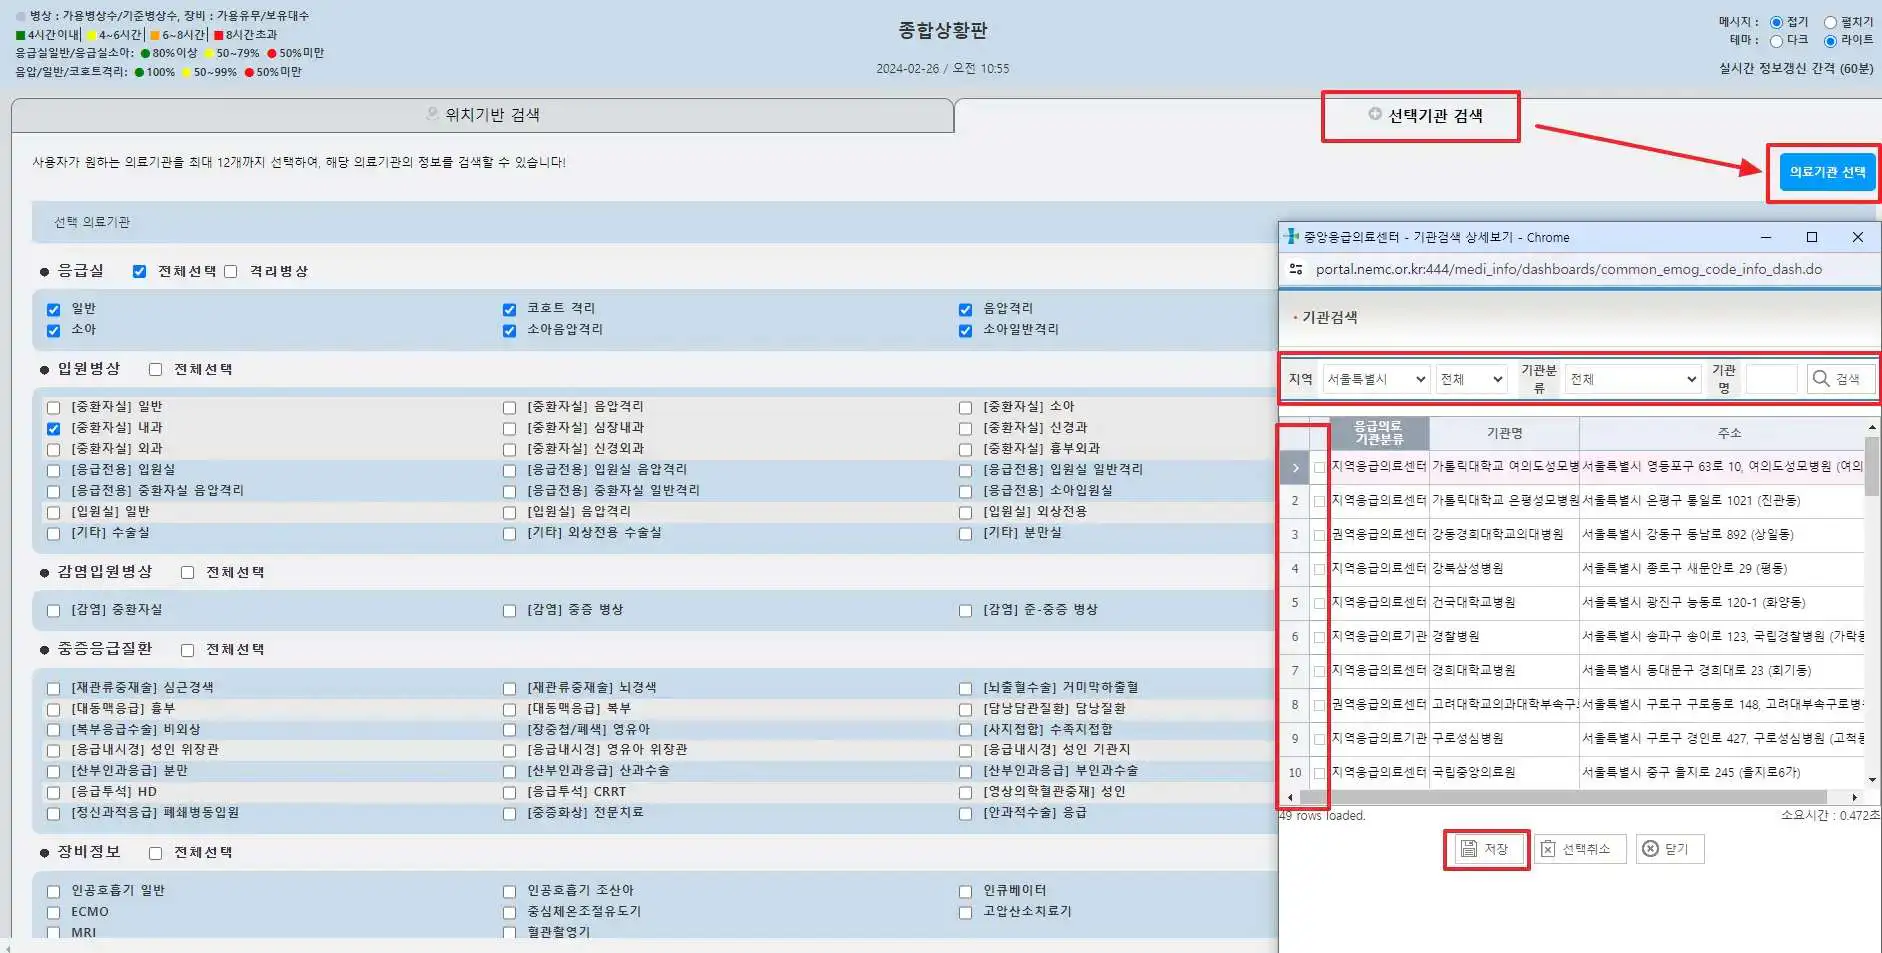Switch to the 위치기반 검색 tab

[x=482, y=115]
